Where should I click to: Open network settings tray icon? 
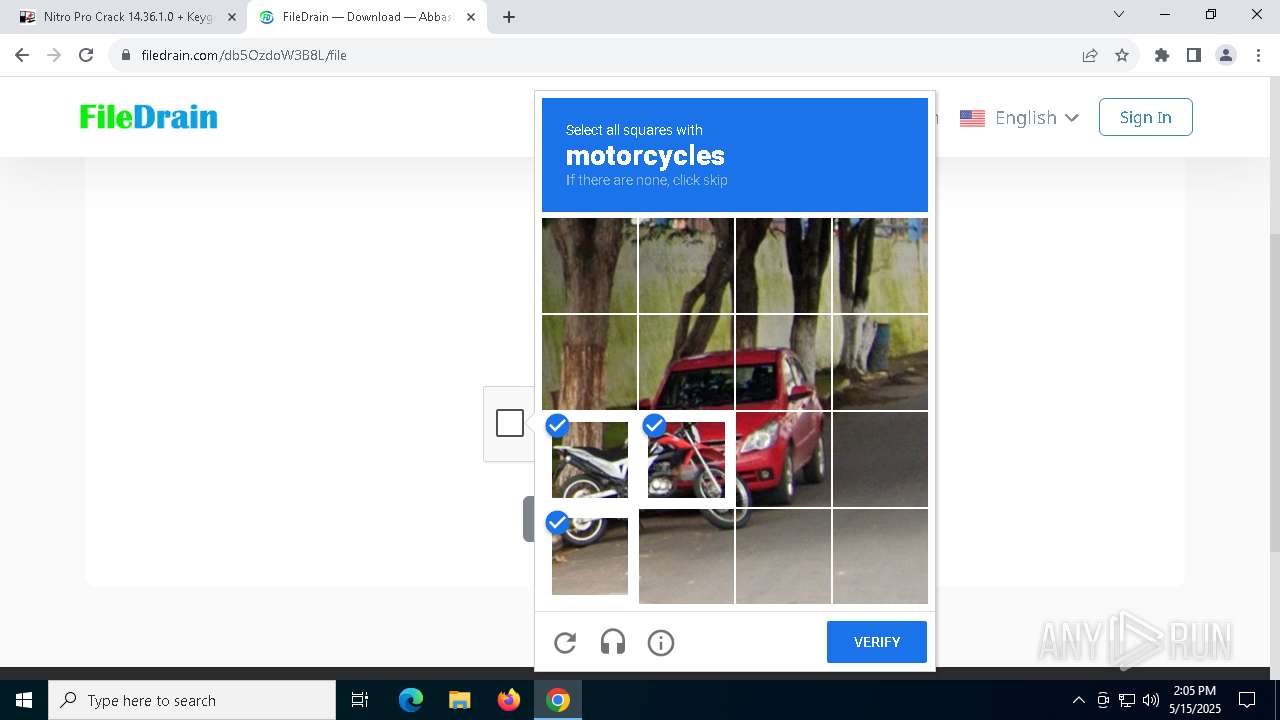point(1127,700)
